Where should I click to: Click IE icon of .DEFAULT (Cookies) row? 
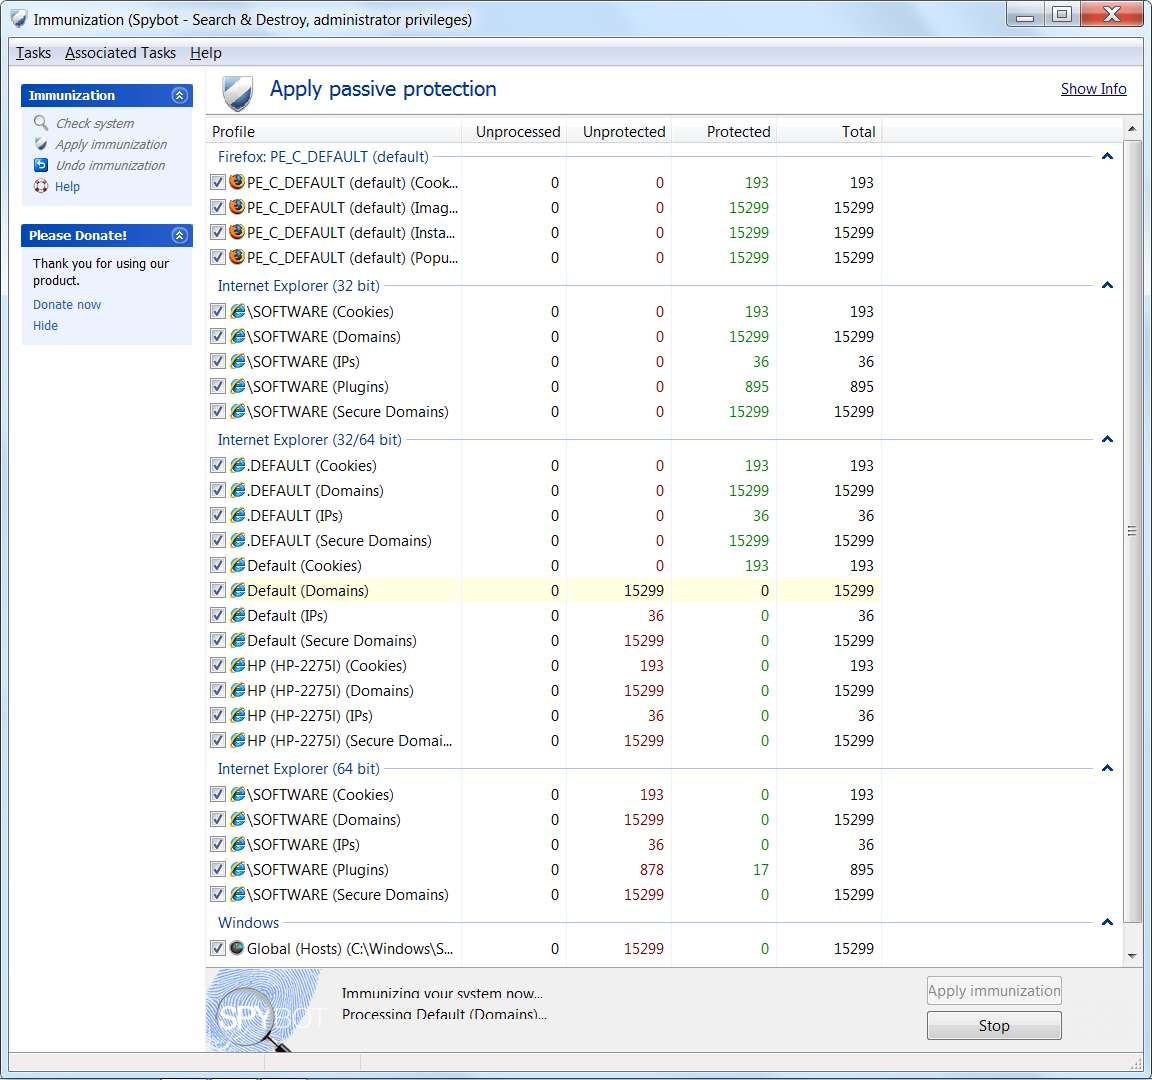click(237, 465)
